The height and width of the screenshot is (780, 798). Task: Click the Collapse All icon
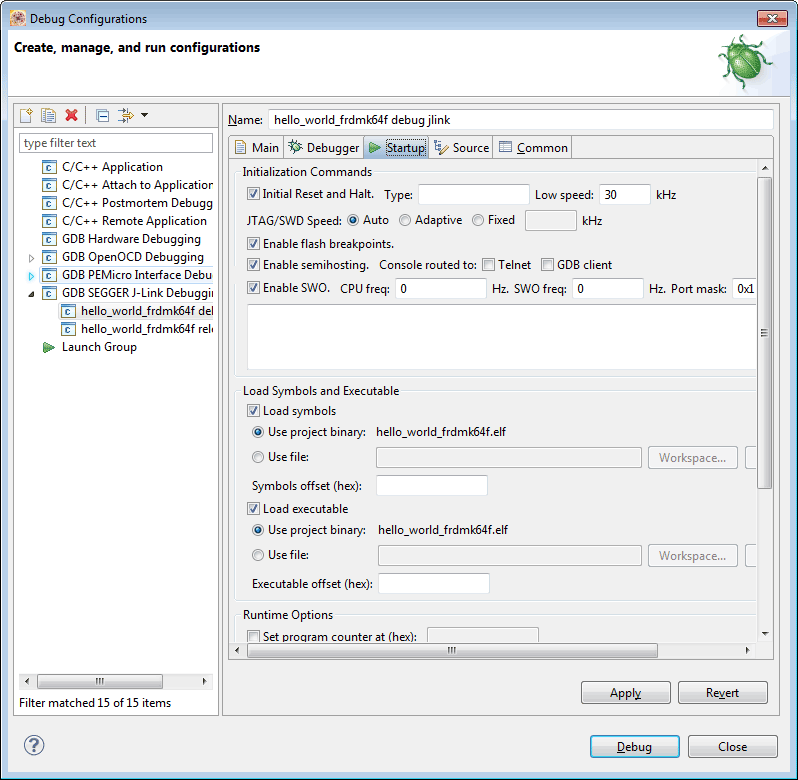tap(102, 116)
